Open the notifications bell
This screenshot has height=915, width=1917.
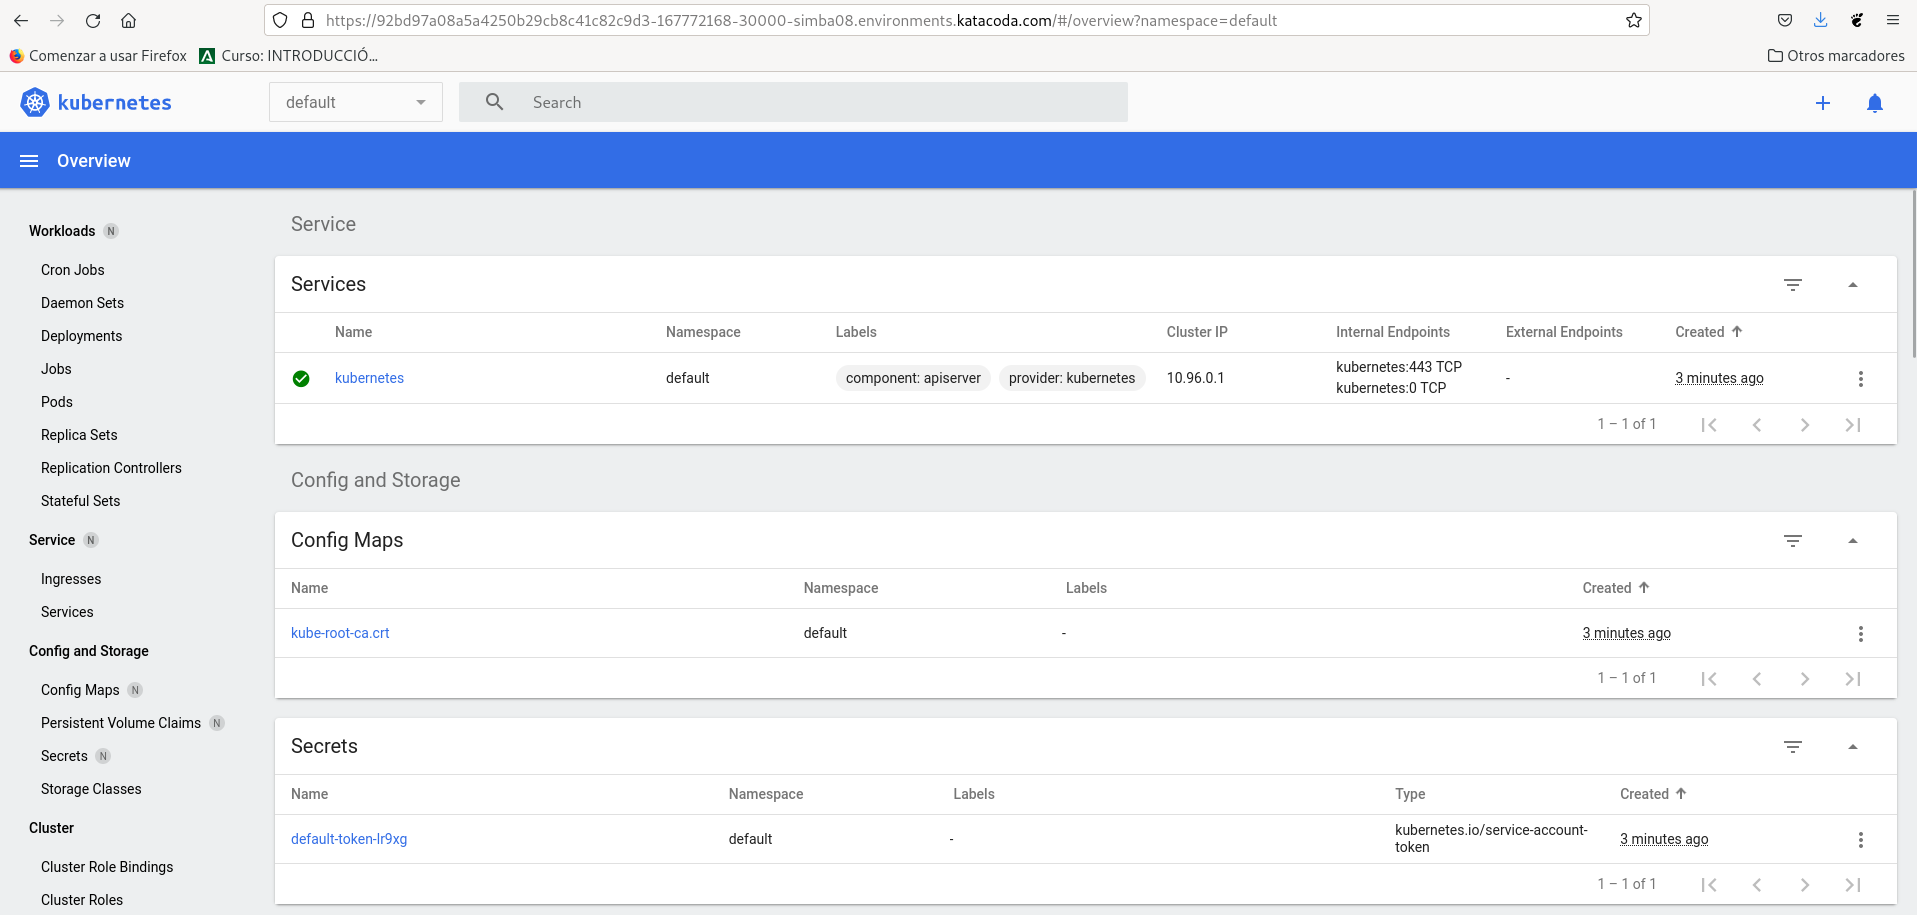click(x=1875, y=103)
